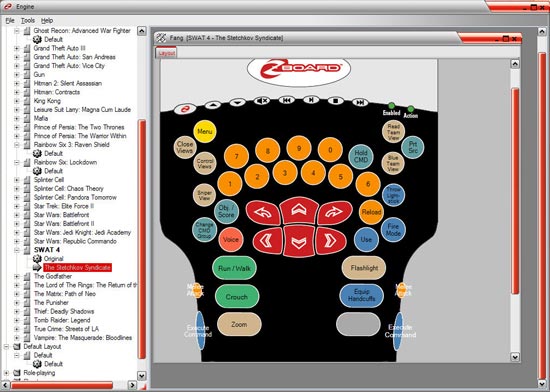Collapse the SWAT 4 tree node
Screen dimensions: 550x392
[17, 250]
